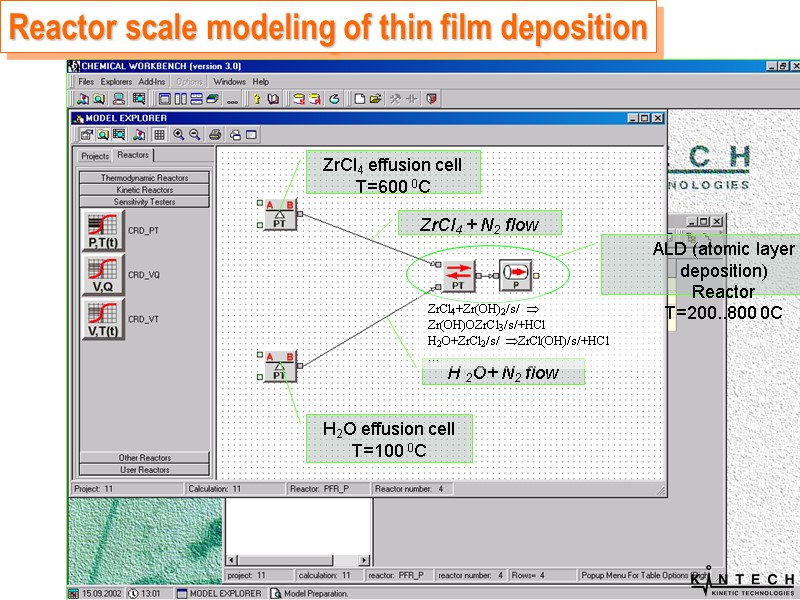
Task: Print the model using printer icon
Action: click(215, 135)
